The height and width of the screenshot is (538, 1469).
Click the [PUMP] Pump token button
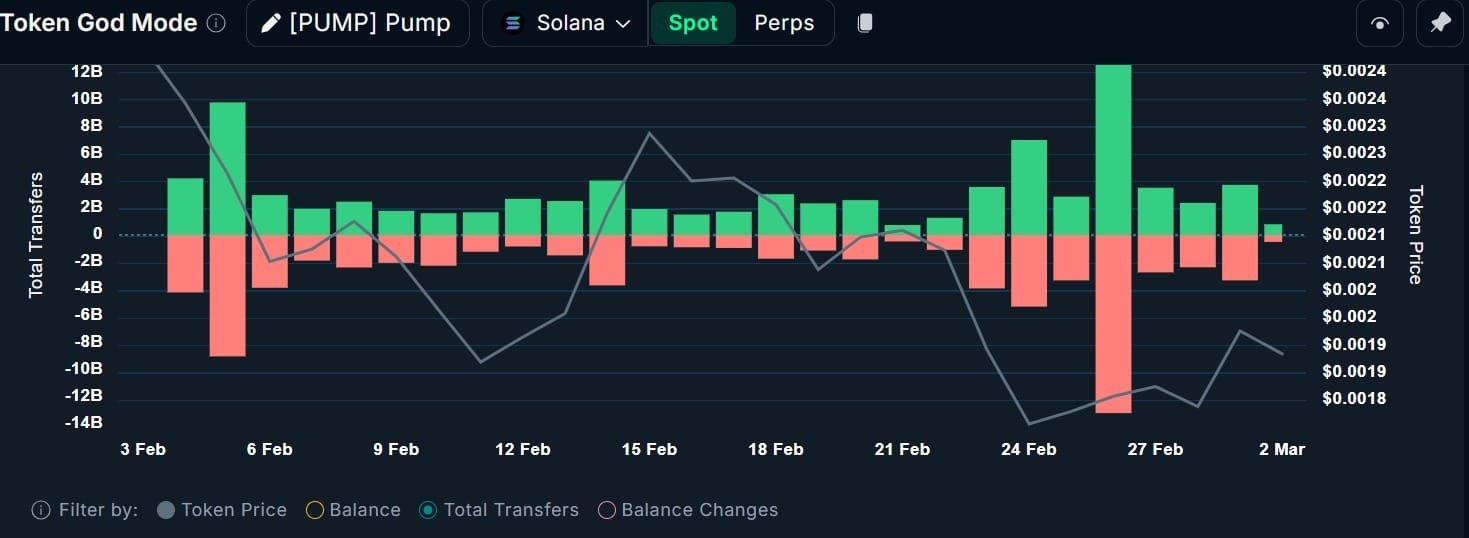click(x=357, y=23)
